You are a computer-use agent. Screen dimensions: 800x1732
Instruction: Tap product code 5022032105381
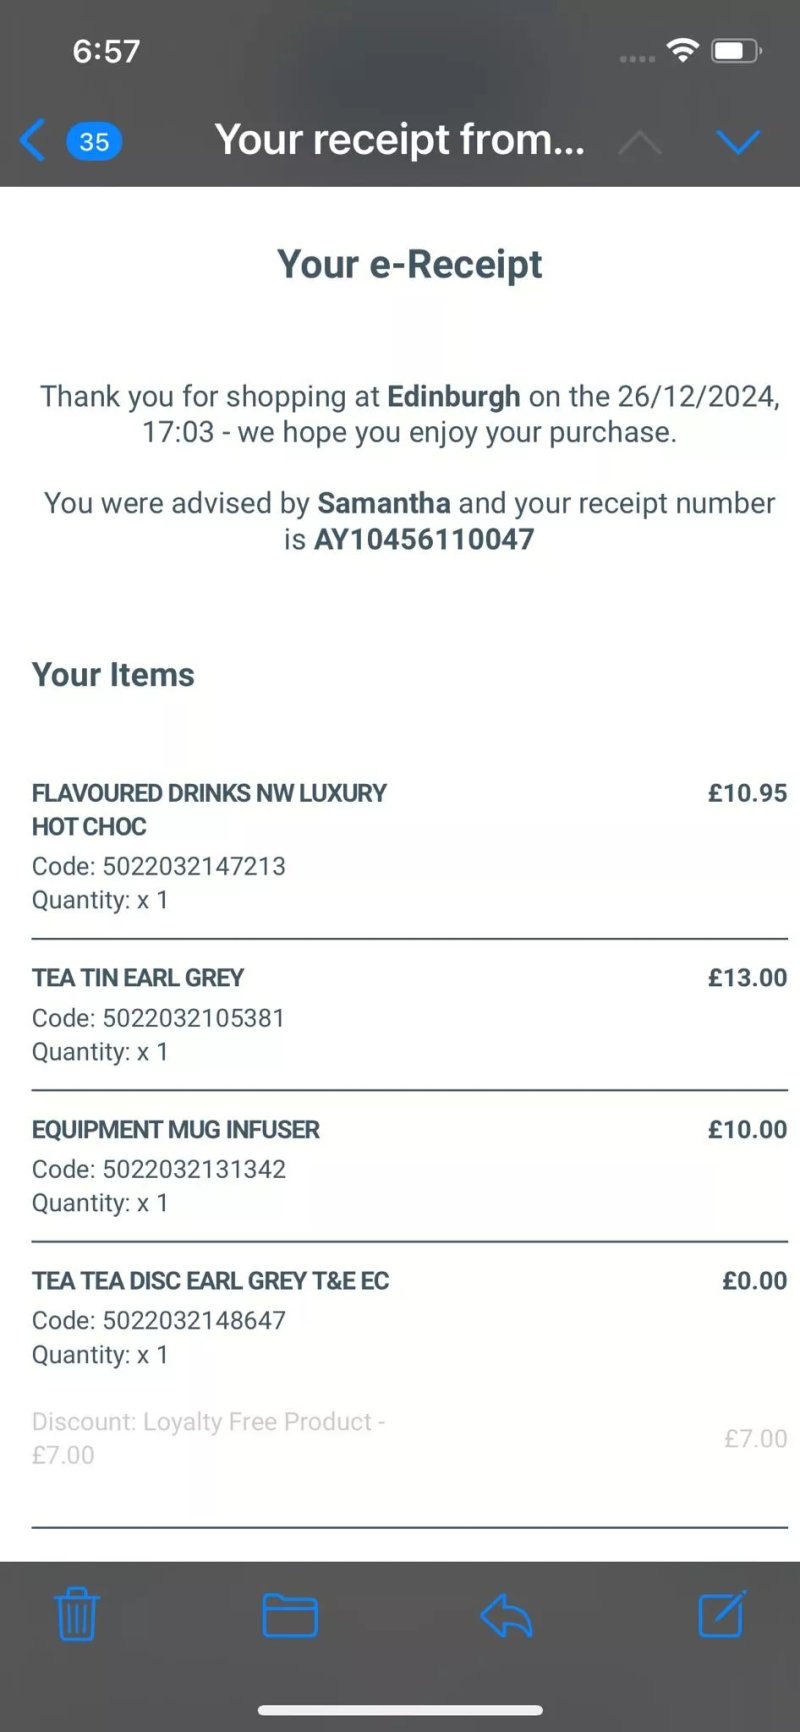pos(194,1018)
